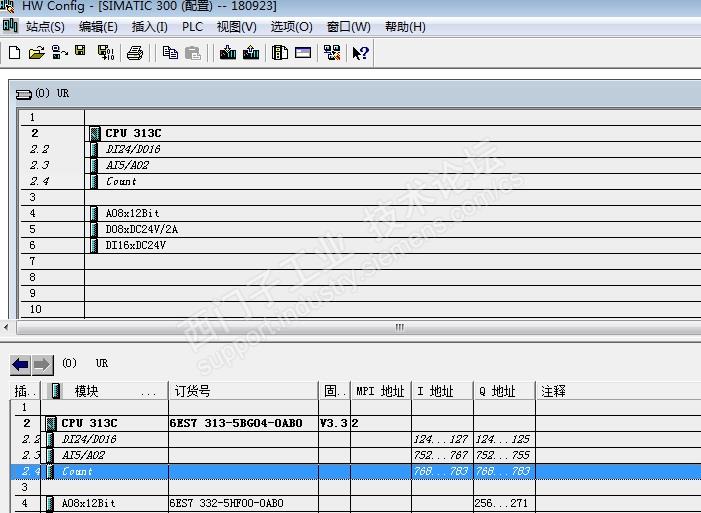Click the 固.. firmware column header
Screen dimensions: 701x513
[334, 391]
